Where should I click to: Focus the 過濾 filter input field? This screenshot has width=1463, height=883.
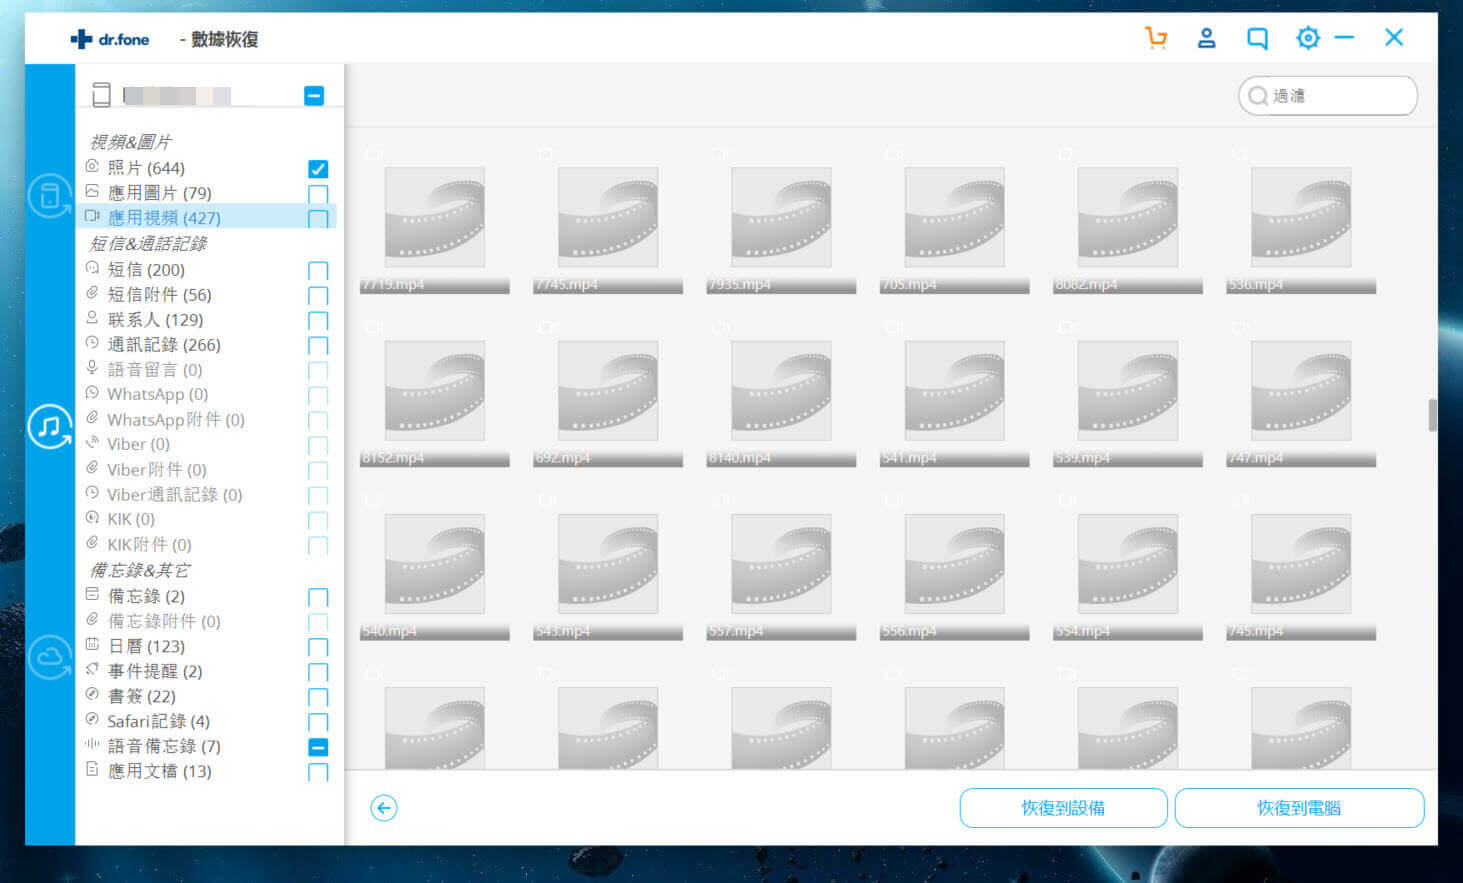point(1327,96)
